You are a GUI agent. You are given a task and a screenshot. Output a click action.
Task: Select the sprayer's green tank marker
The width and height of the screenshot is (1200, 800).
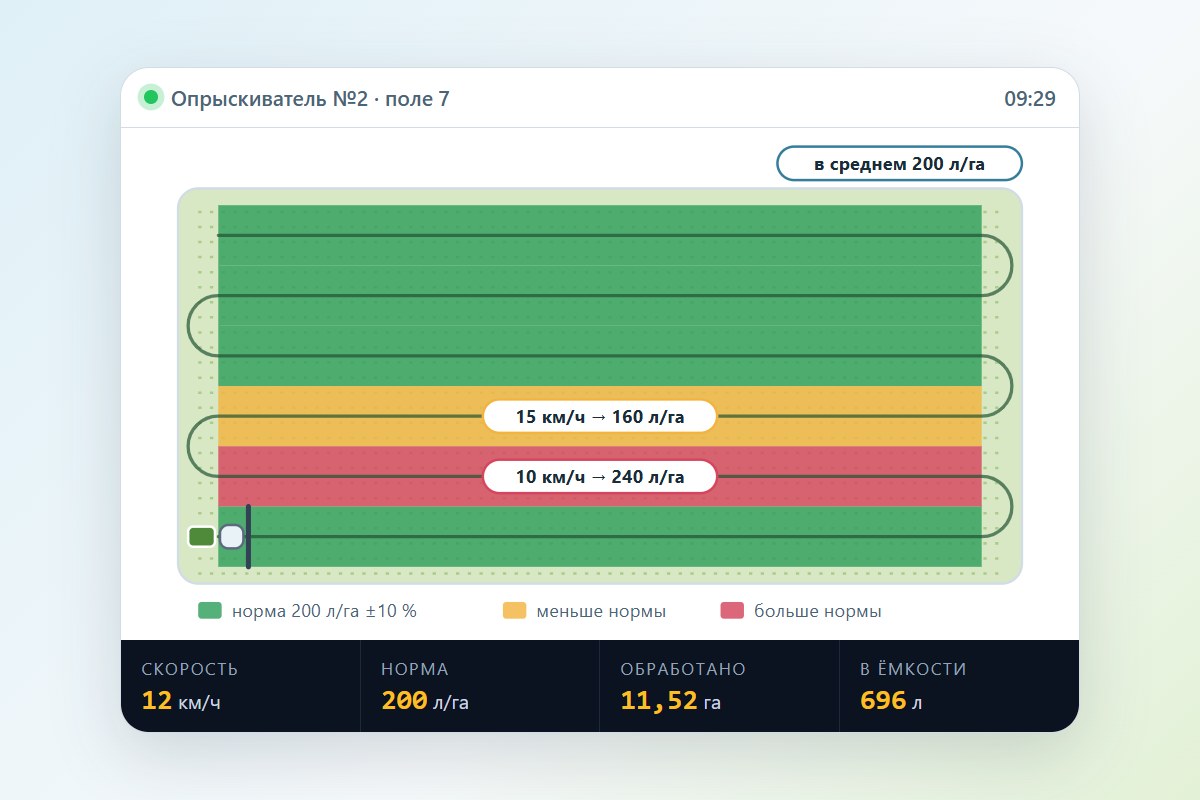[x=201, y=537]
